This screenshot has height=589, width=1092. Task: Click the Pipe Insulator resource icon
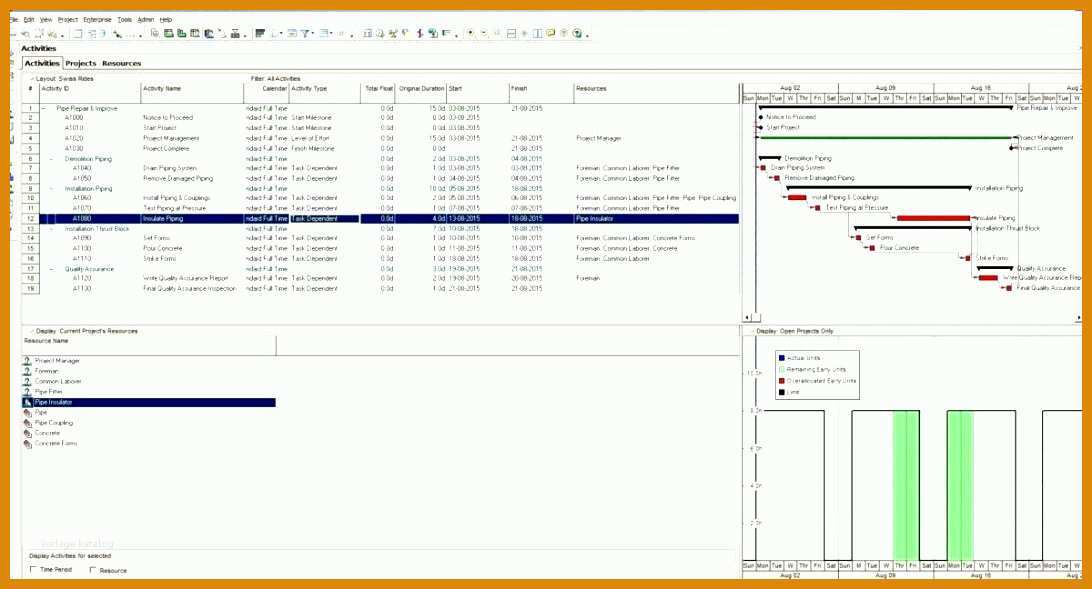click(27, 402)
